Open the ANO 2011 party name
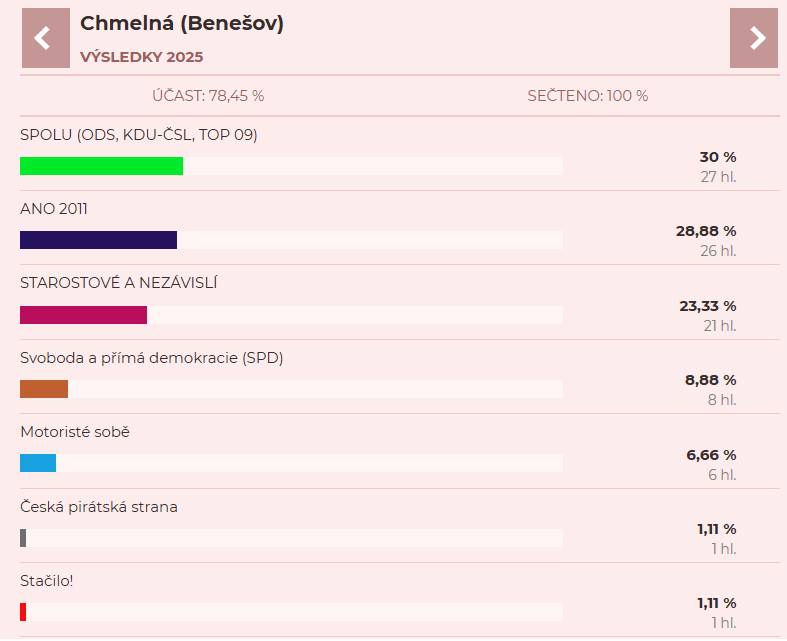 pos(54,209)
